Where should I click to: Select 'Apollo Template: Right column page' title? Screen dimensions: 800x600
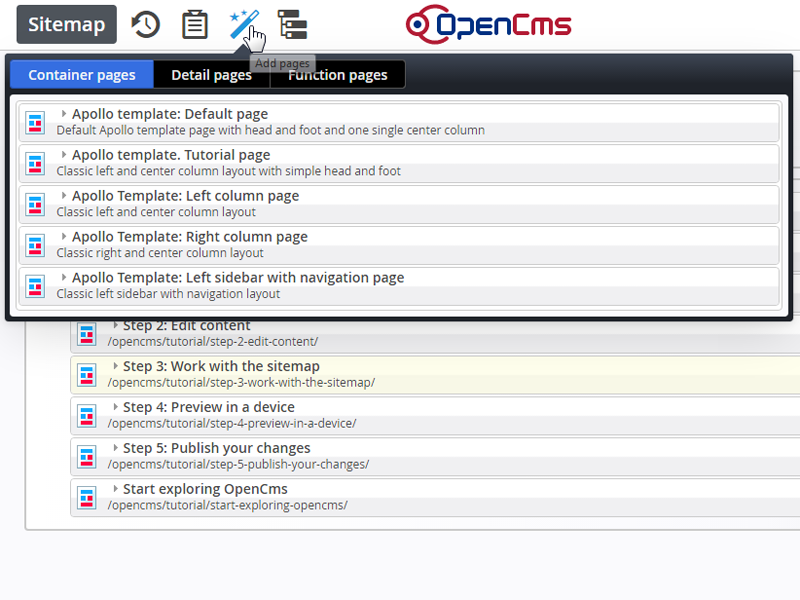tap(190, 236)
